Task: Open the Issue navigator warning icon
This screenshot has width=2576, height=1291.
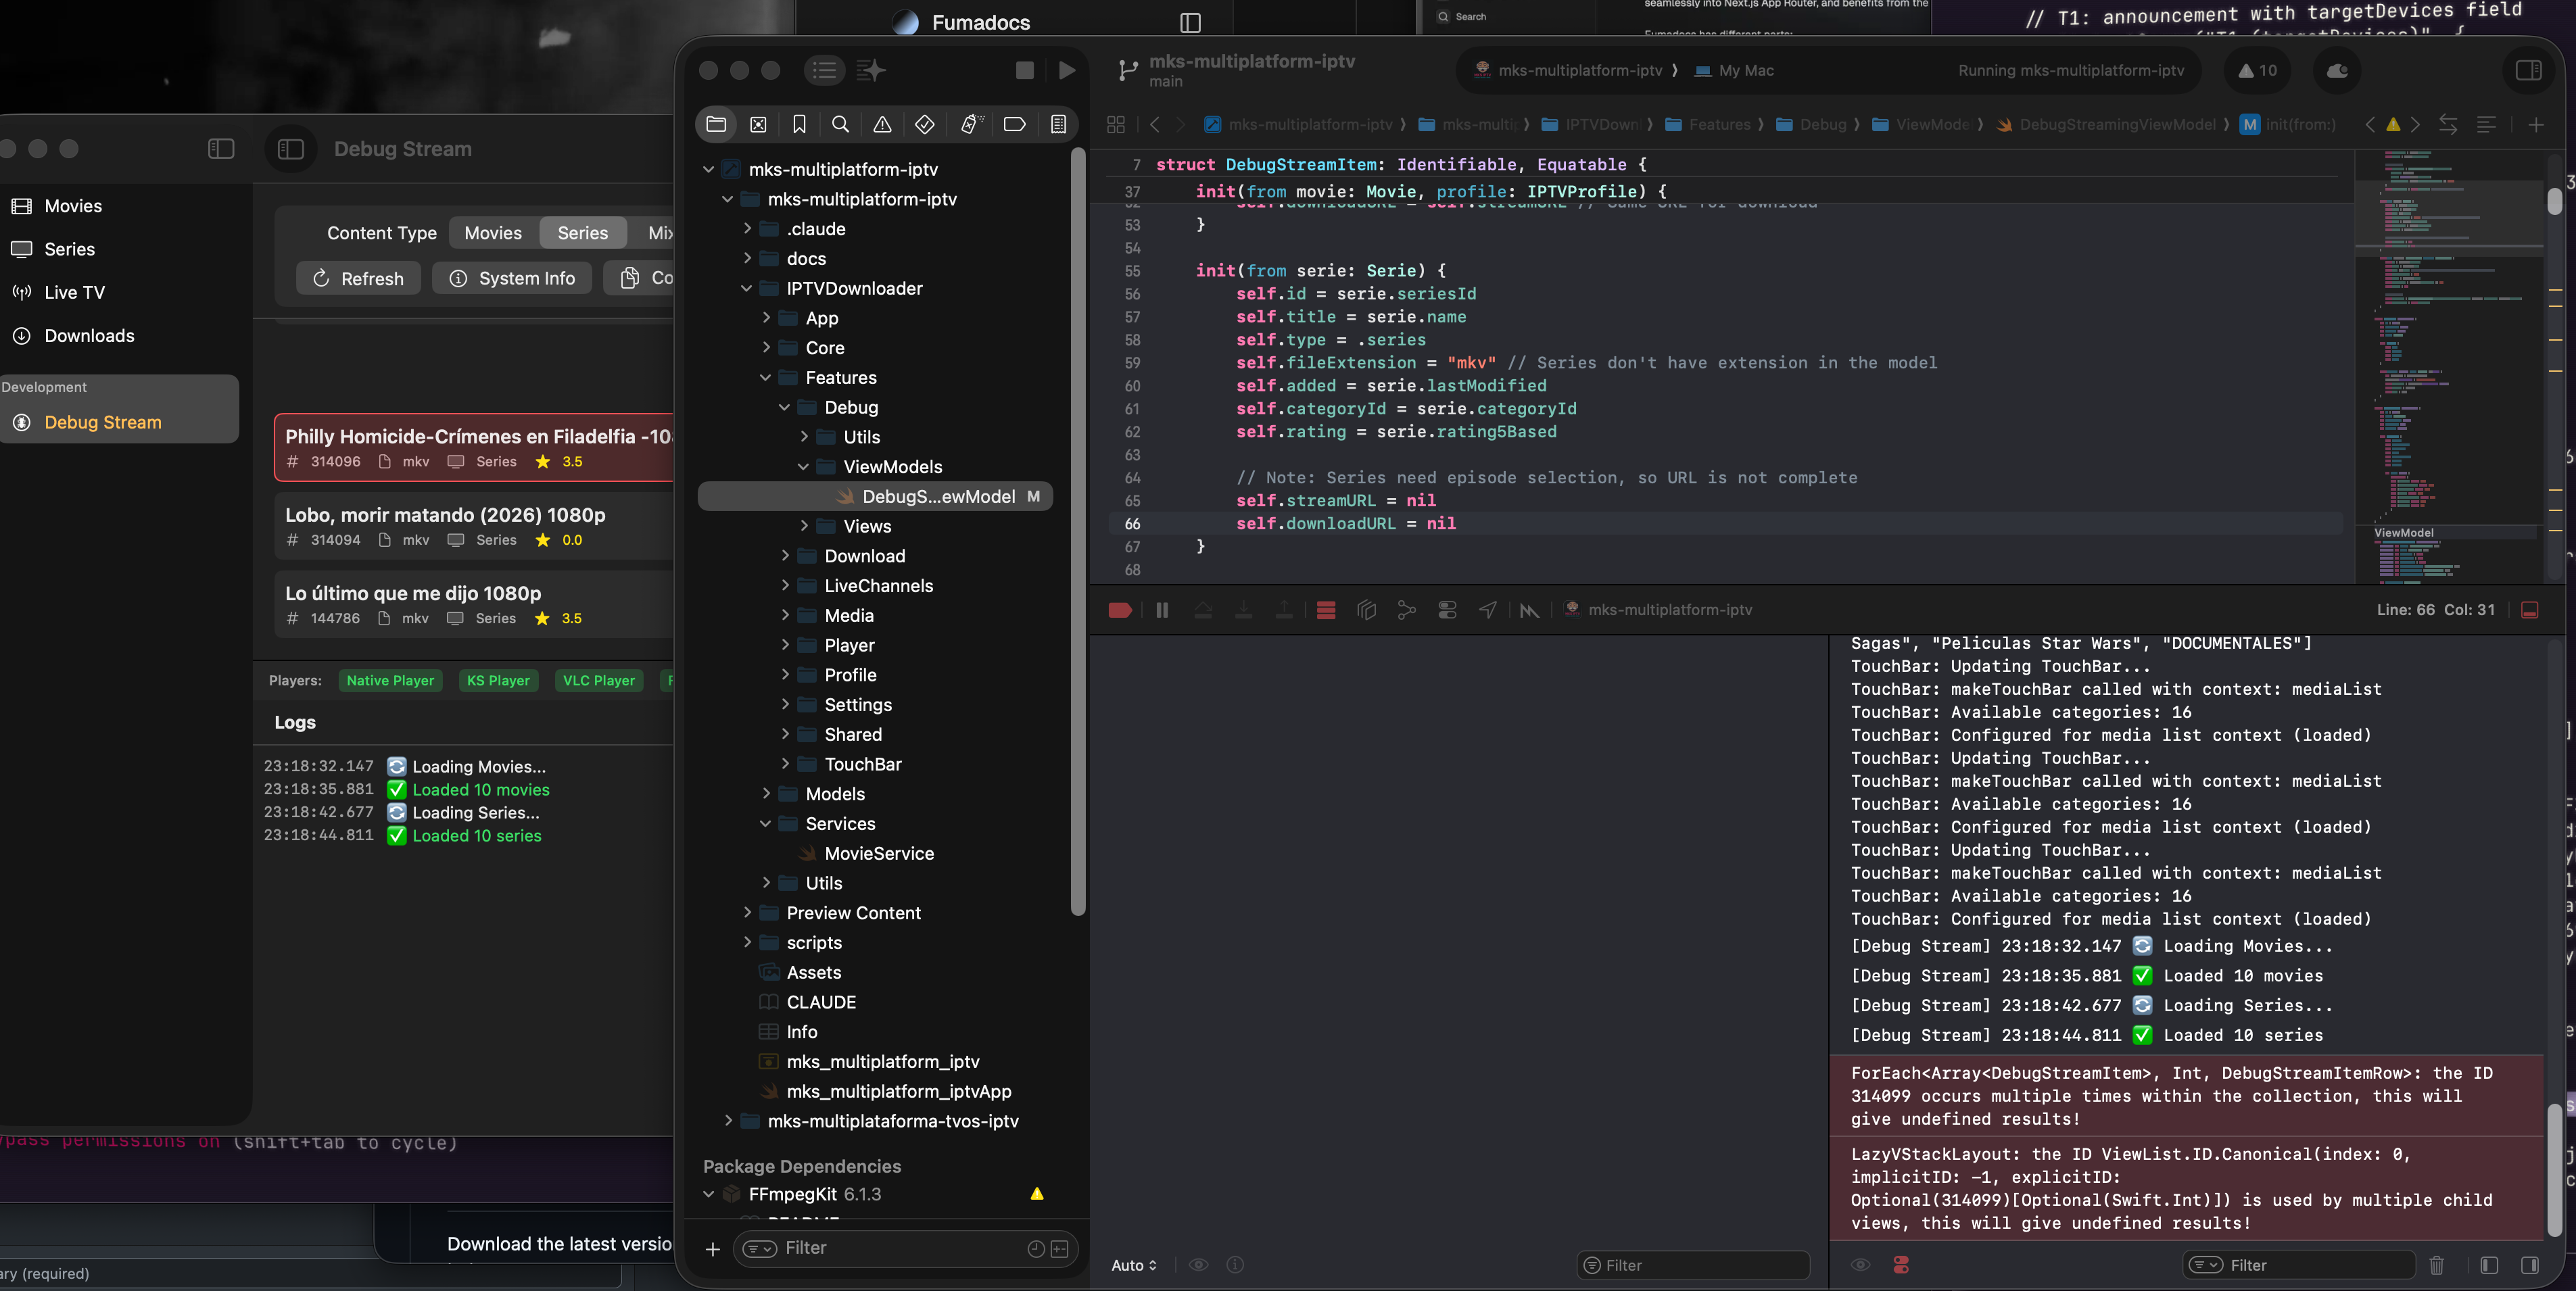Action: coord(882,124)
